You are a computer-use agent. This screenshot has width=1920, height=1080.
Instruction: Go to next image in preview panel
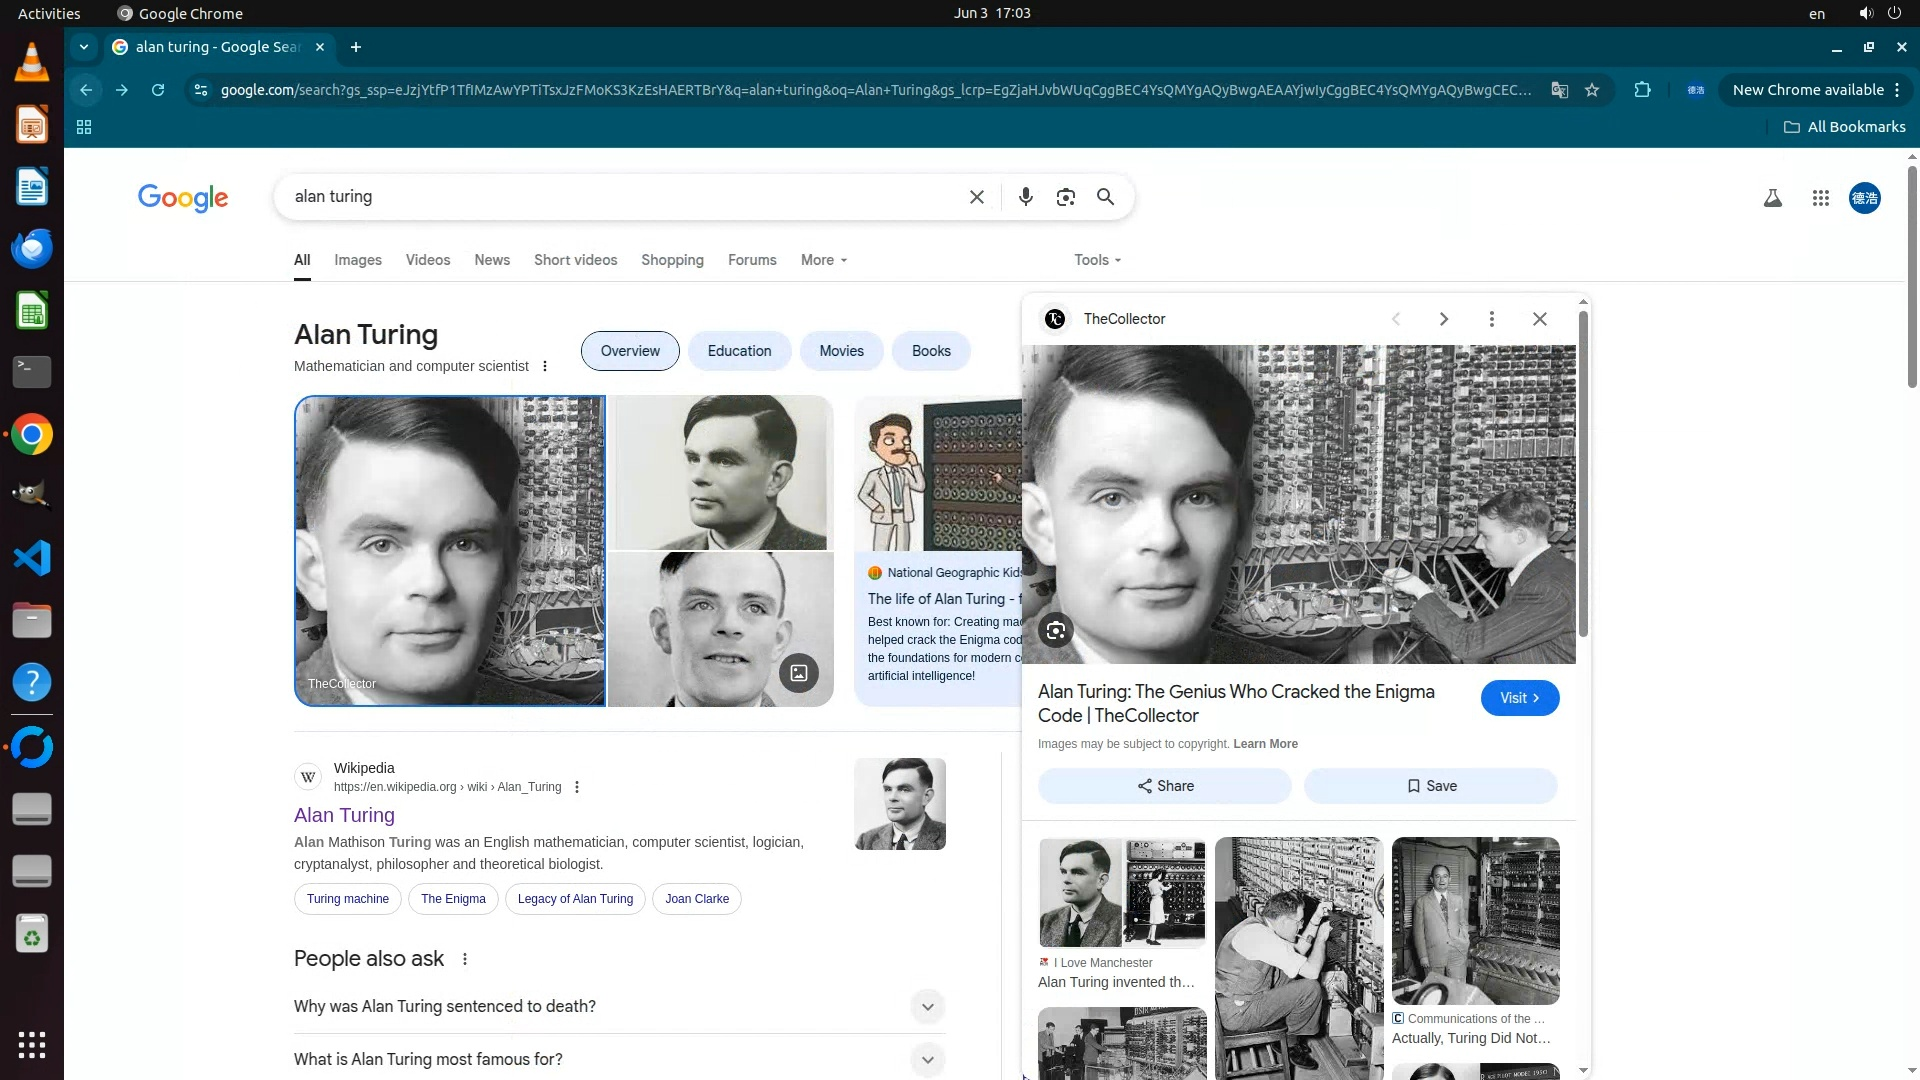1443,319
